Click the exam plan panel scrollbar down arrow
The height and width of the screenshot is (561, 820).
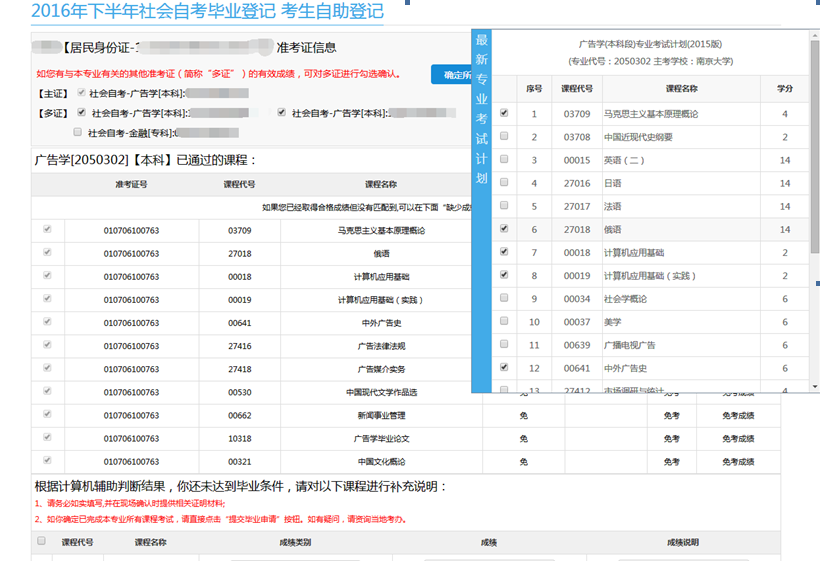point(814,386)
